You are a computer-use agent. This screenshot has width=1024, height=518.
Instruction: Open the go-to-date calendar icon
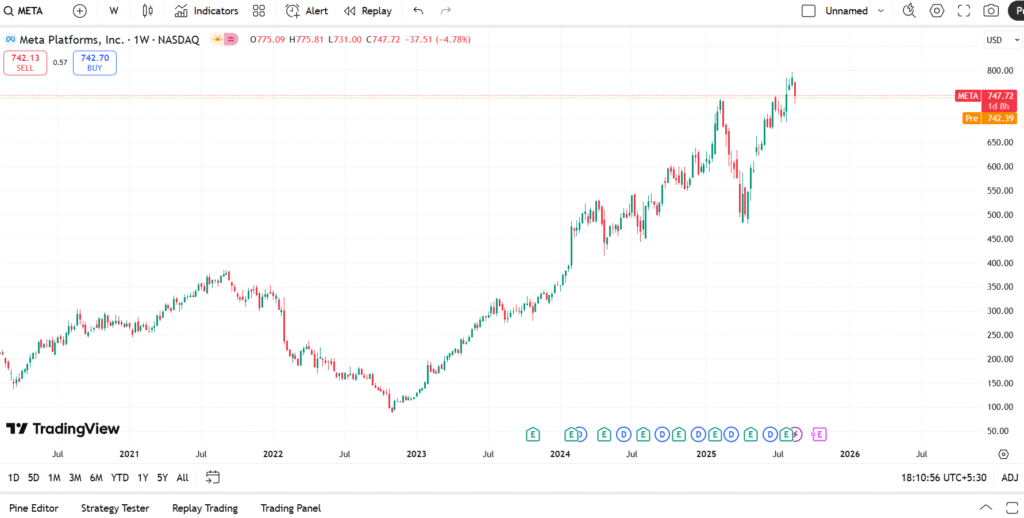(212, 478)
